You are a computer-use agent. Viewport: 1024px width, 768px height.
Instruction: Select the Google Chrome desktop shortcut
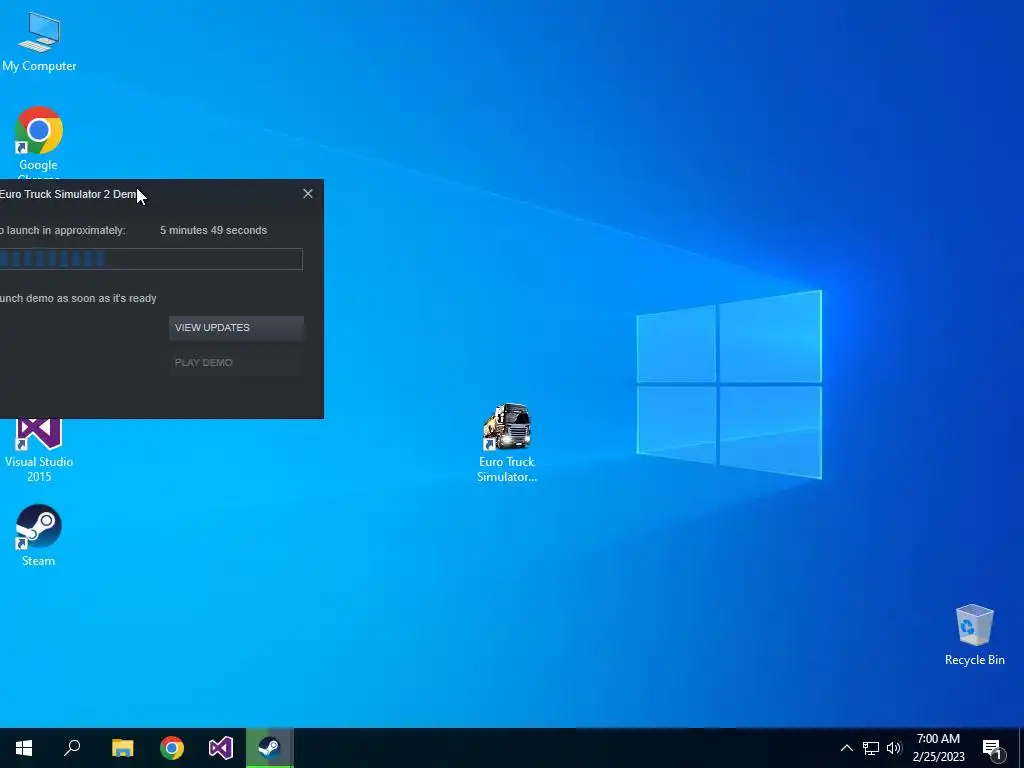[39, 142]
